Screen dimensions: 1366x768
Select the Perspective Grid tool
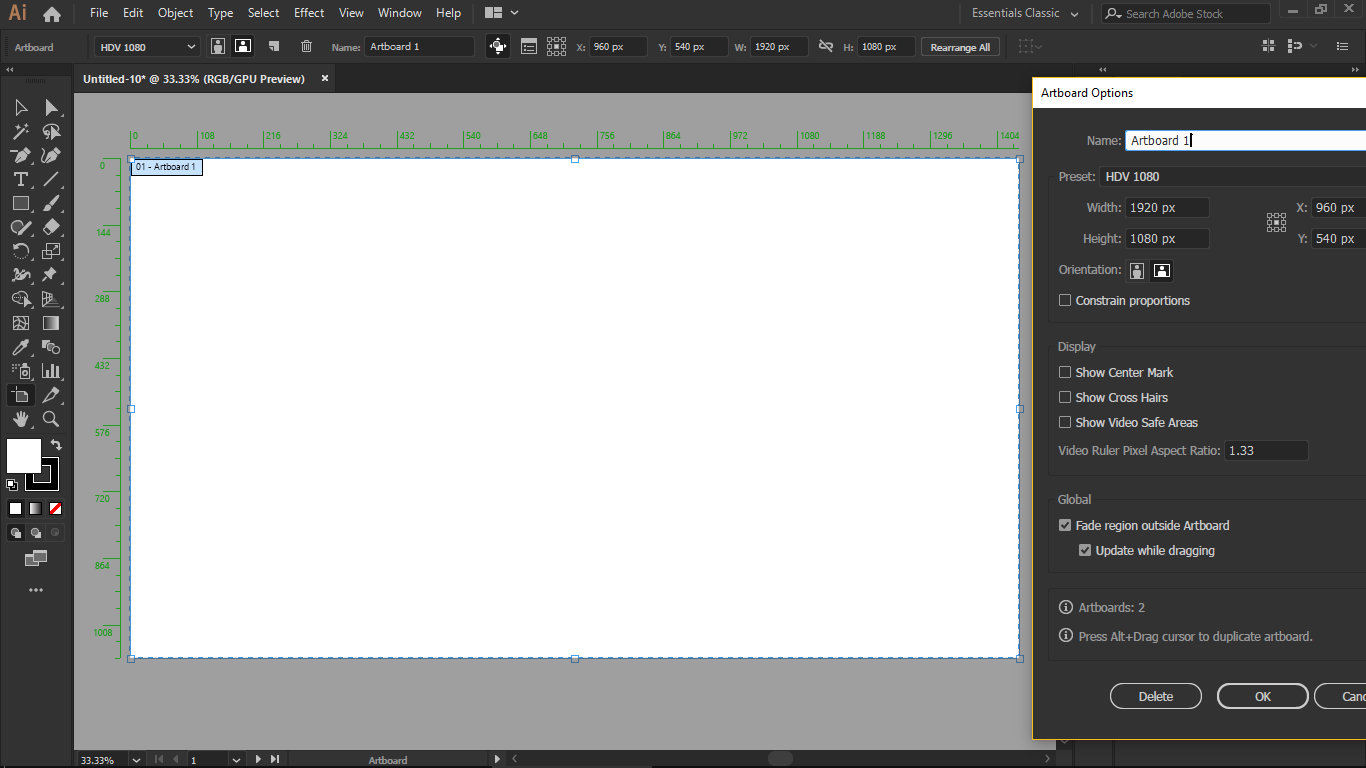(51, 299)
